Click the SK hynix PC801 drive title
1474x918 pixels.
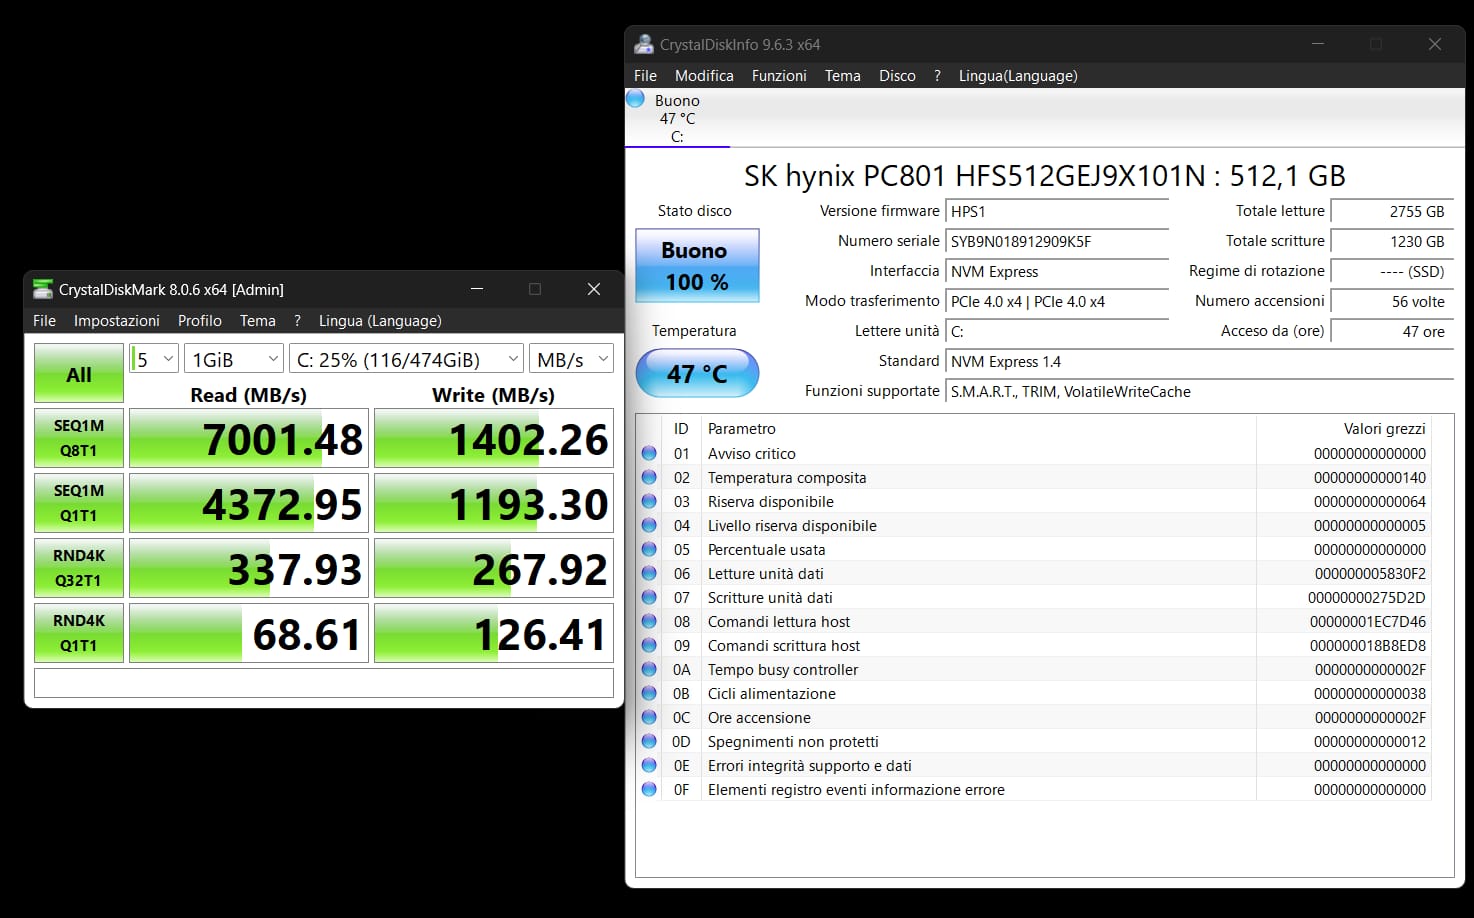coord(1044,176)
